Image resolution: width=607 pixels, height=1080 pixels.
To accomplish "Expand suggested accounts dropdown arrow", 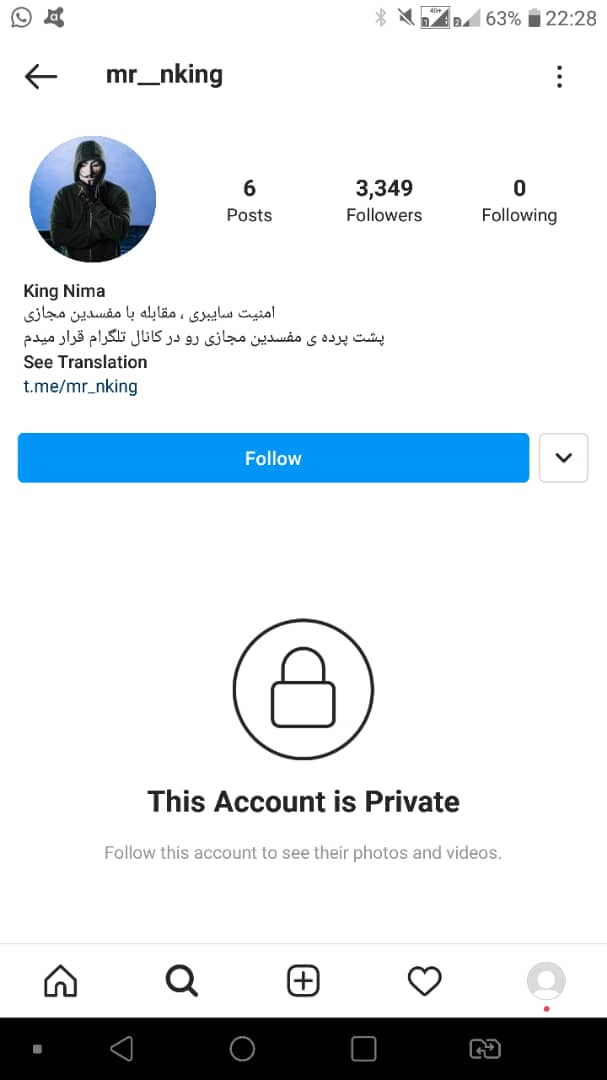I will click(563, 458).
